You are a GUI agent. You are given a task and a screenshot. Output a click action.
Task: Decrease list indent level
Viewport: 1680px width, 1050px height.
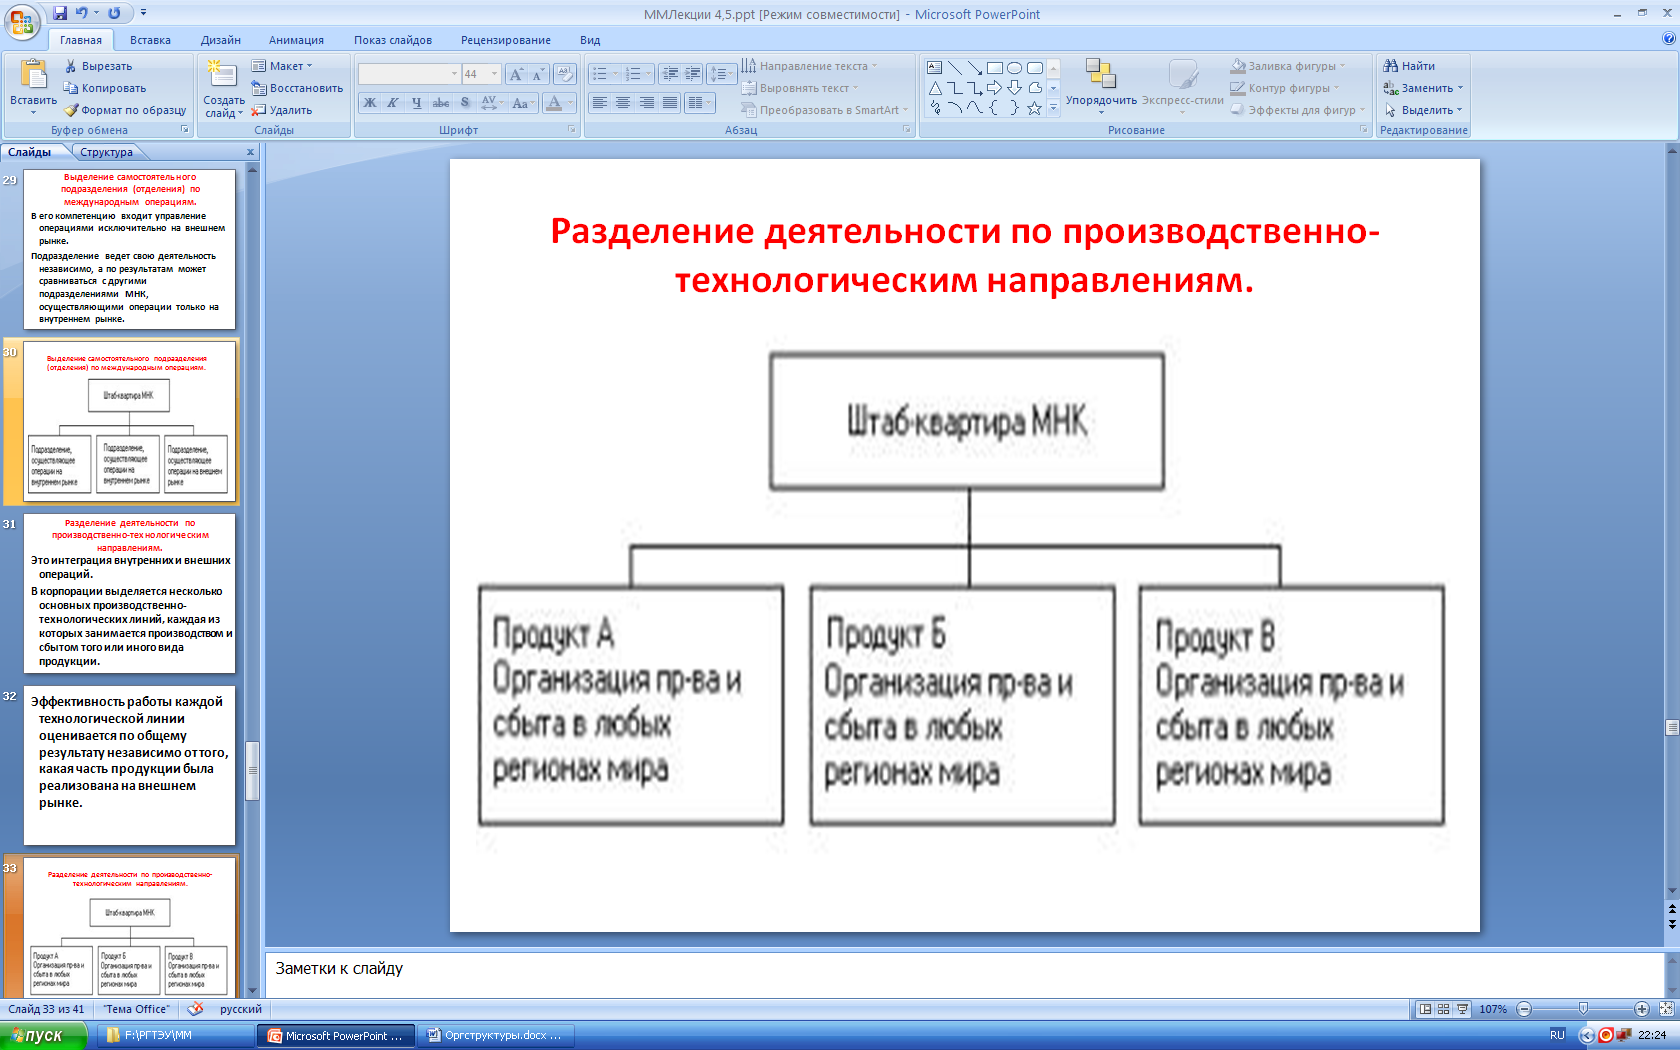pyautogui.click(x=670, y=74)
